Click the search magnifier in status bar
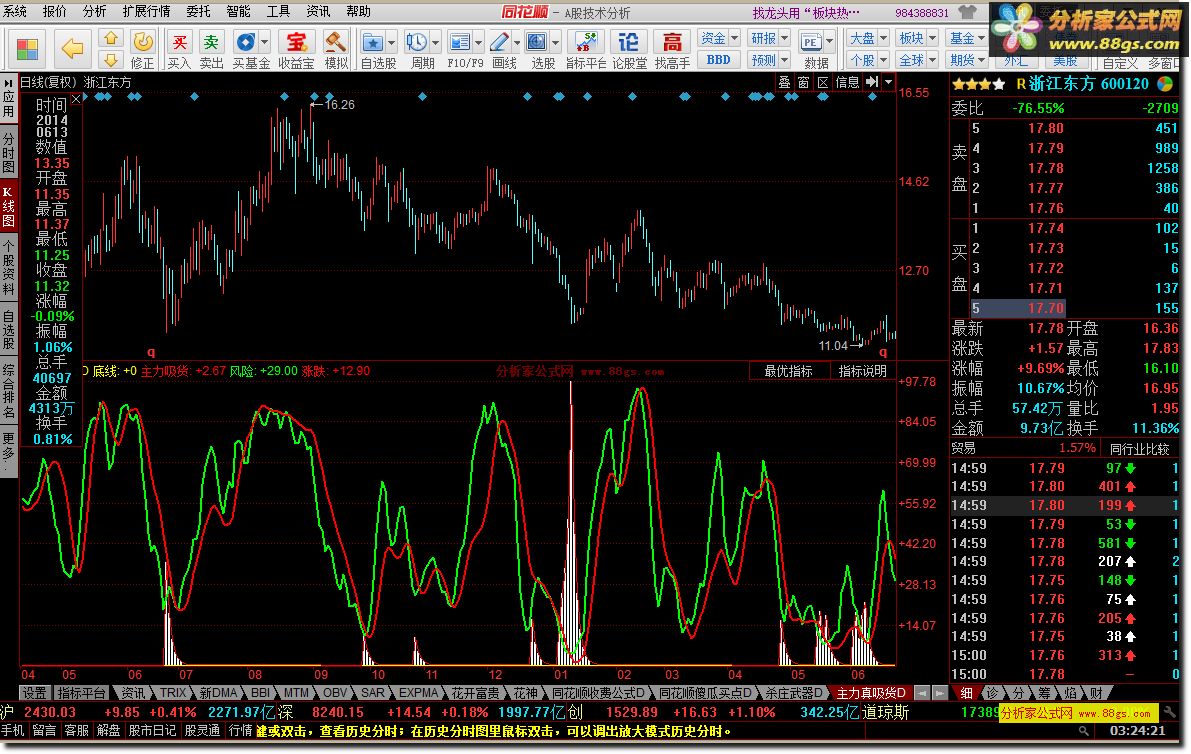 tap(1084, 730)
